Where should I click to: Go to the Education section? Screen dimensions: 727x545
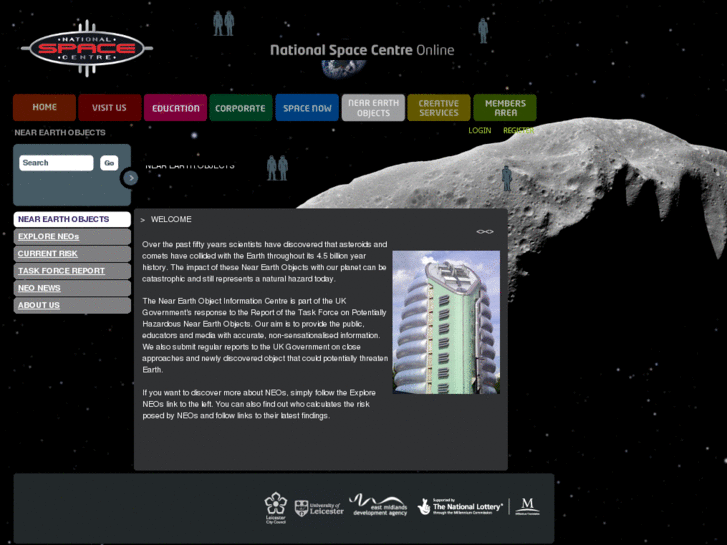pyautogui.click(x=176, y=107)
